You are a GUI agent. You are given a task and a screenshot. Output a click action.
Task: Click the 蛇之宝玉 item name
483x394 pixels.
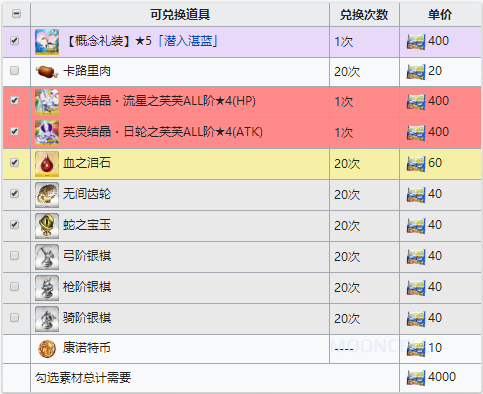click(87, 225)
